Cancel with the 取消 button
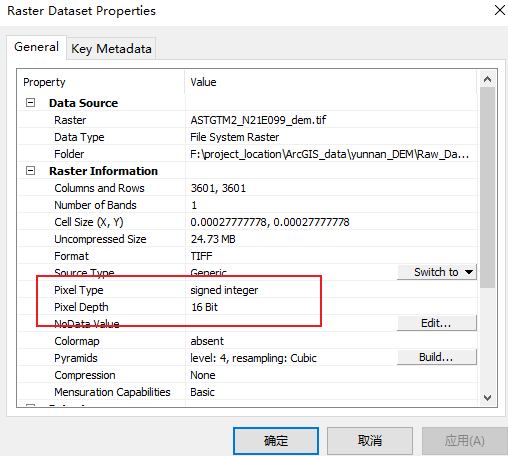Image resolution: width=508 pixels, height=456 pixels. 370,441
